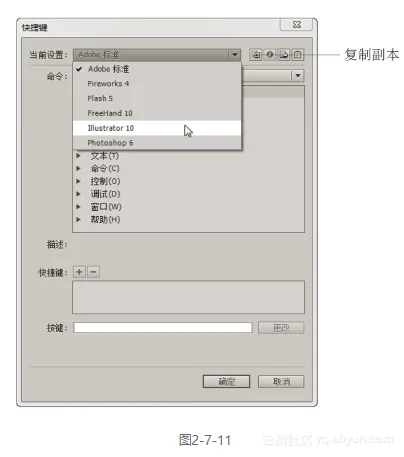Select FreeHand 10 from the list

click(x=157, y=113)
